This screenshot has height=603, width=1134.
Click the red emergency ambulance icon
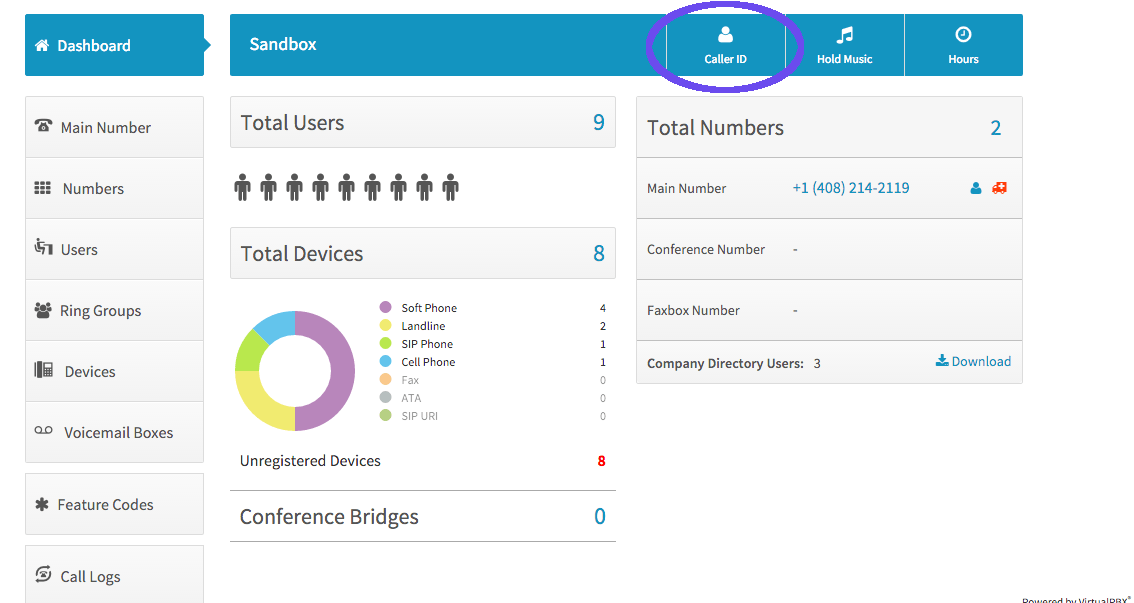999,188
